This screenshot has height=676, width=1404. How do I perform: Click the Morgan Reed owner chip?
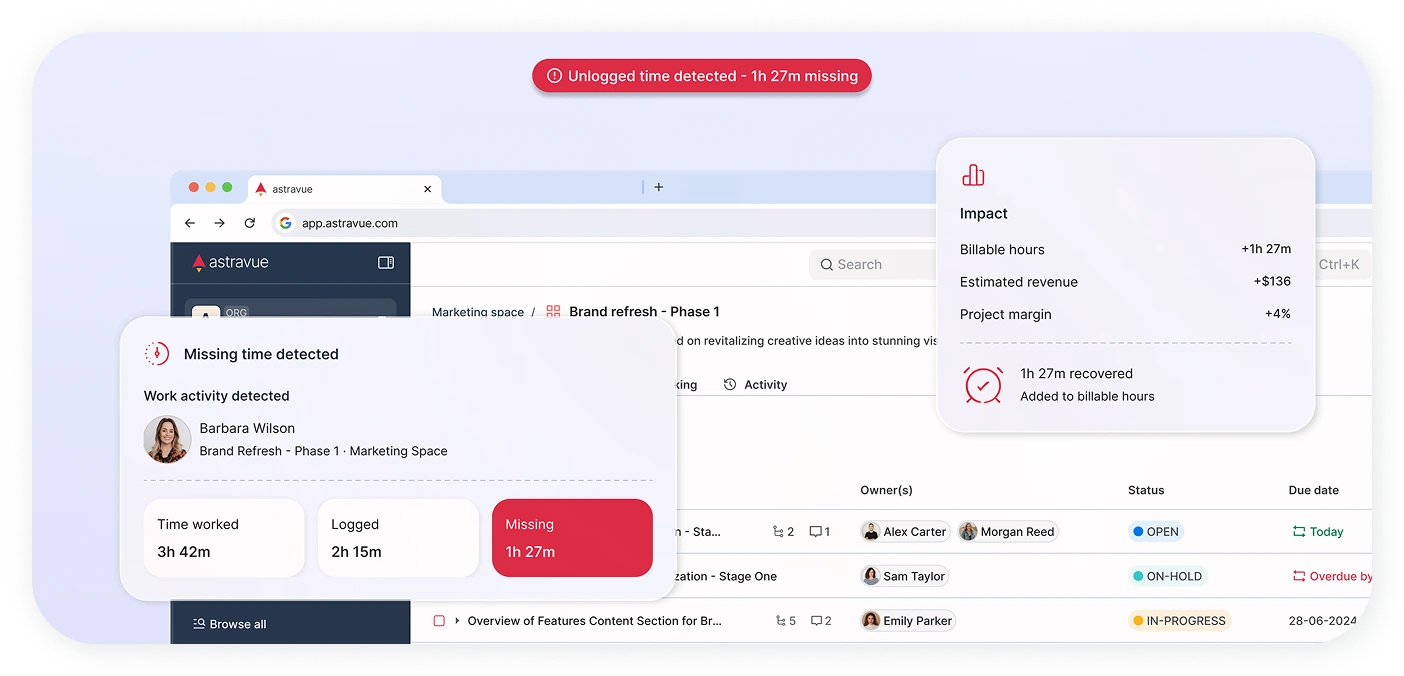(1008, 532)
